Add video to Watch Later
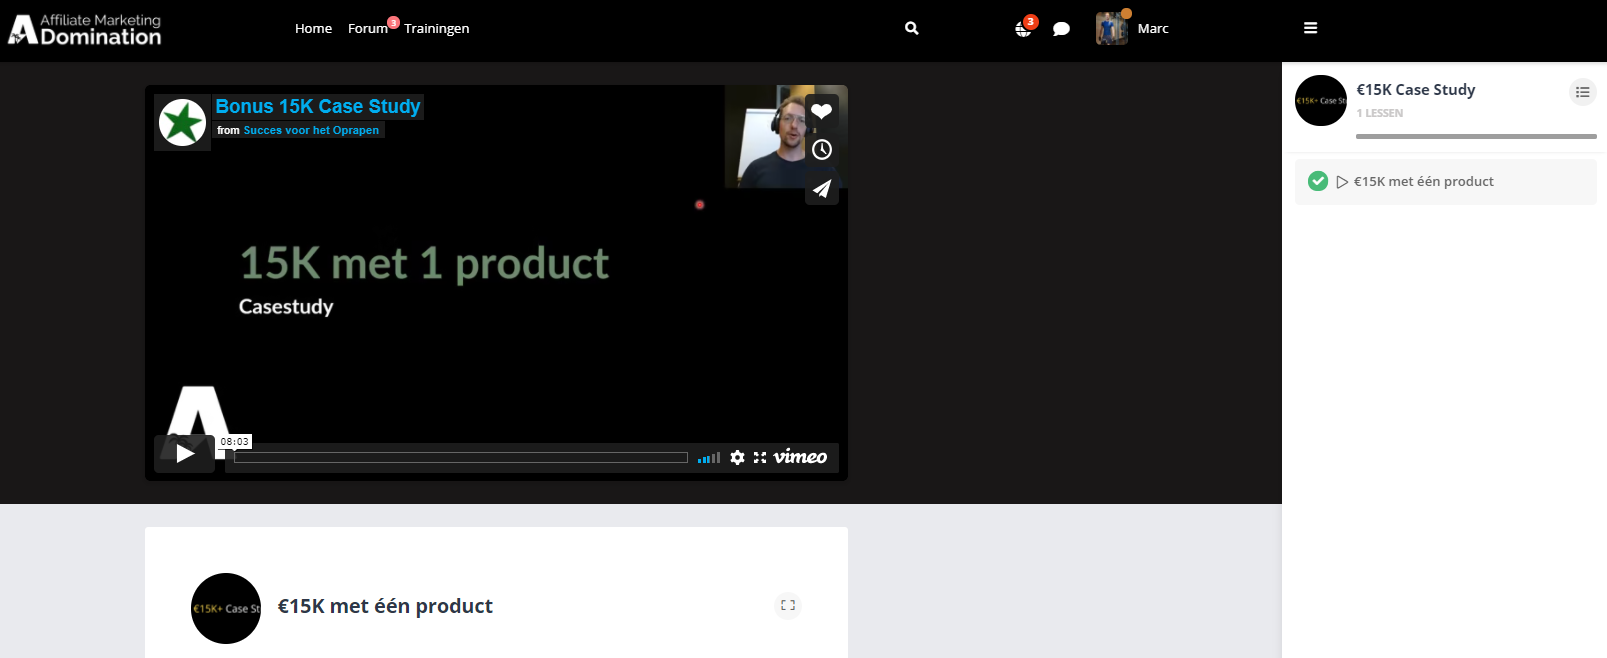This screenshot has height=658, width=1607. [821, 150]
